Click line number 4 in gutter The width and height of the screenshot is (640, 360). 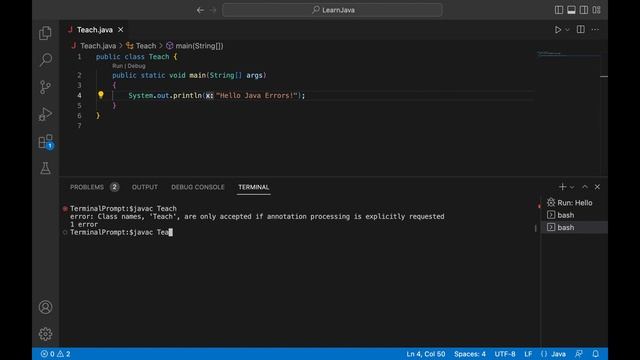click(79, 96)
